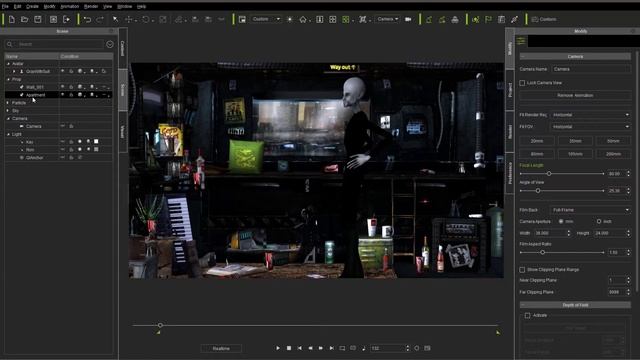This screenshot has height=360, width=640.
Task: Open the Window menu
Action: point(124,7)
